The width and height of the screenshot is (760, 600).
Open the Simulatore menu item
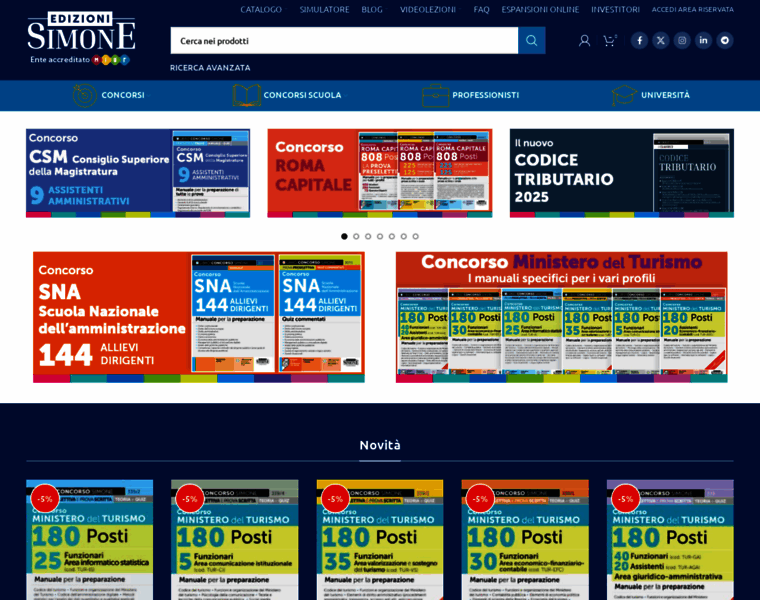324,10
